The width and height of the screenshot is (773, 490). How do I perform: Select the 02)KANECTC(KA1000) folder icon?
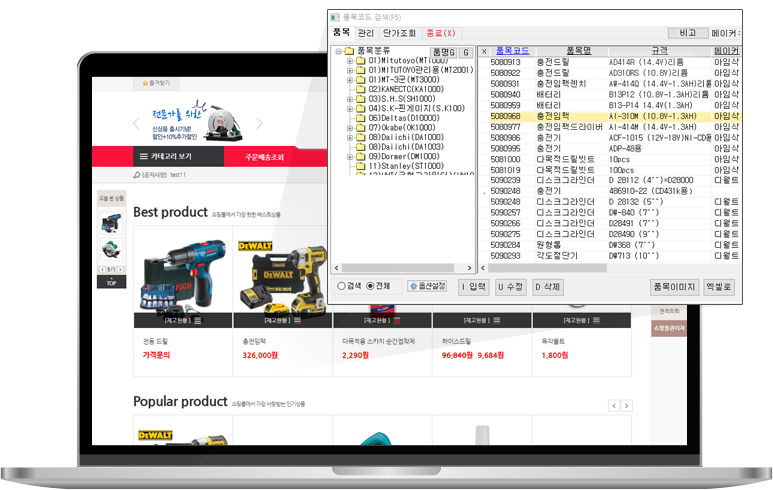point(360,89)
